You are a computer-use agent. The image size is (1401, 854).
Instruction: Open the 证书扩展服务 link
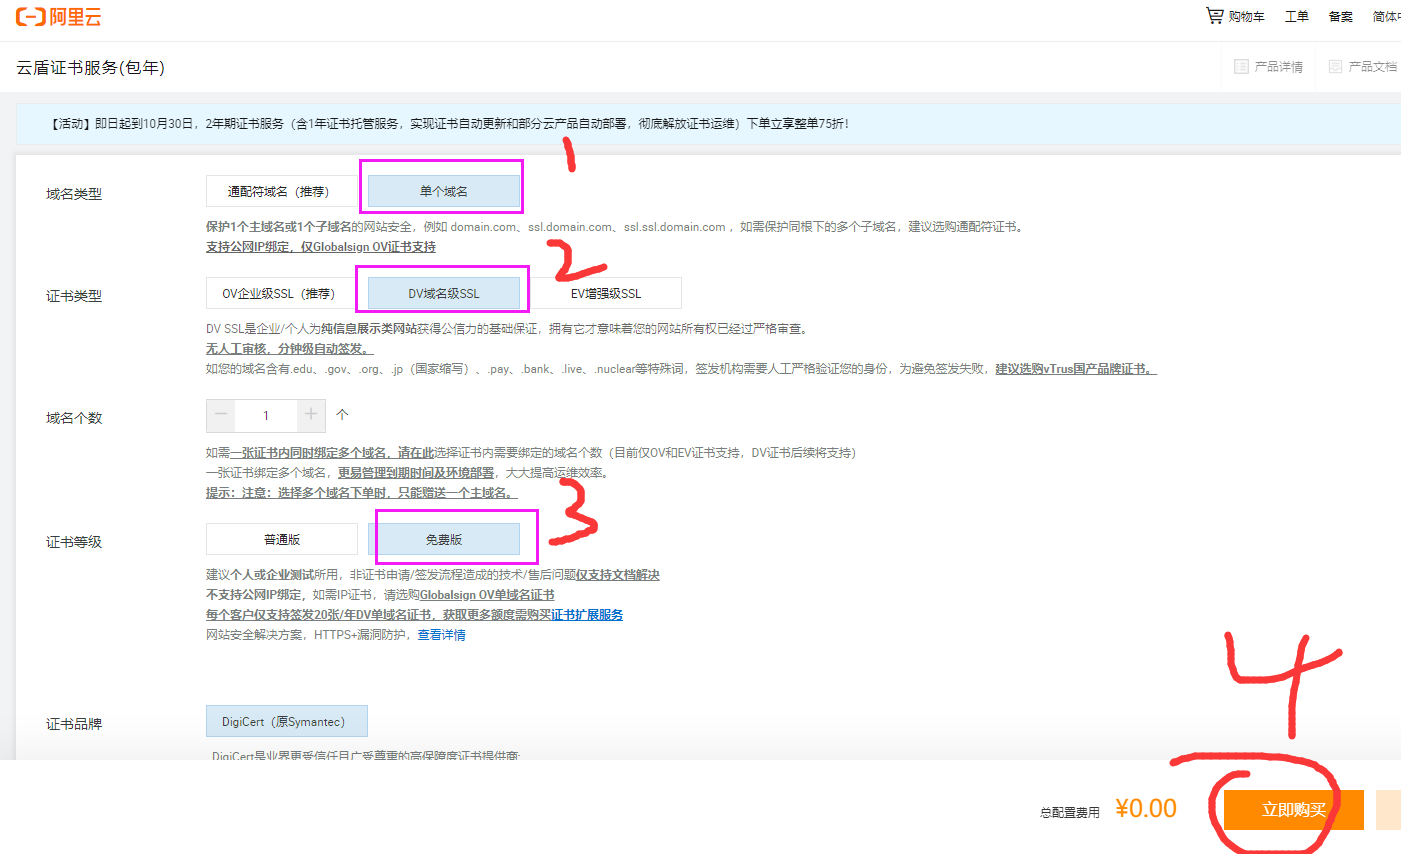[587, 615]
